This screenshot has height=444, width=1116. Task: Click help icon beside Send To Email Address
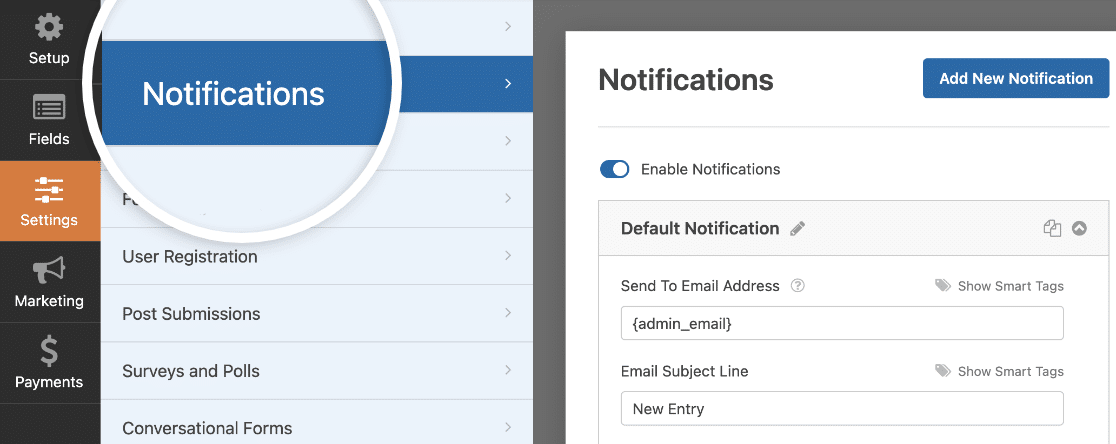797,286
